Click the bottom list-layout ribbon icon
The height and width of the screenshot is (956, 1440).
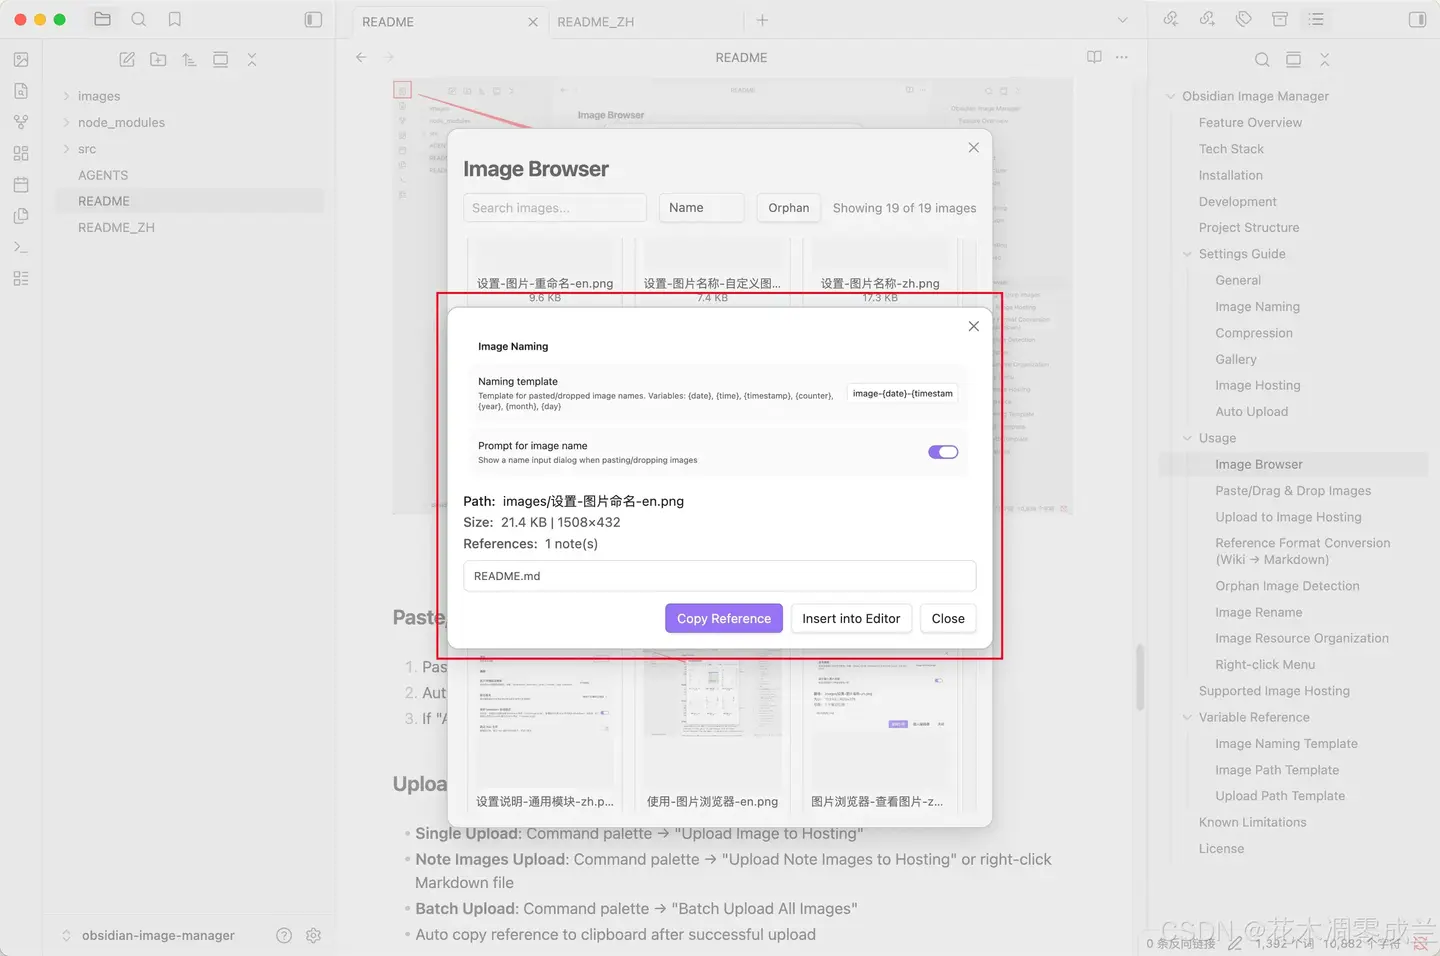click(x=21, y=278)
